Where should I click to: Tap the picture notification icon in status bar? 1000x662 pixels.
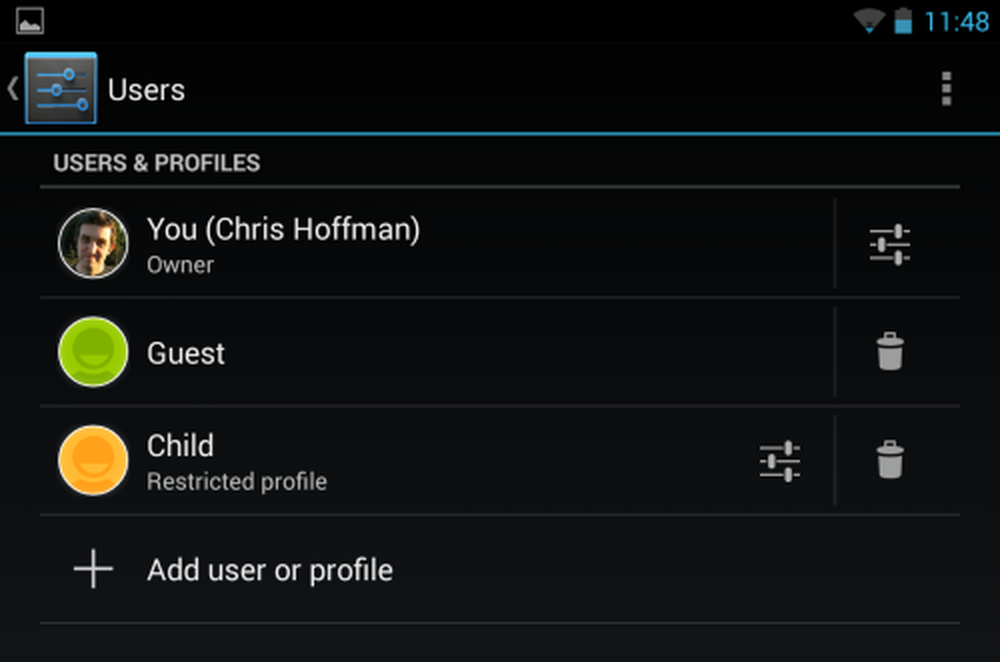(30, 21)
